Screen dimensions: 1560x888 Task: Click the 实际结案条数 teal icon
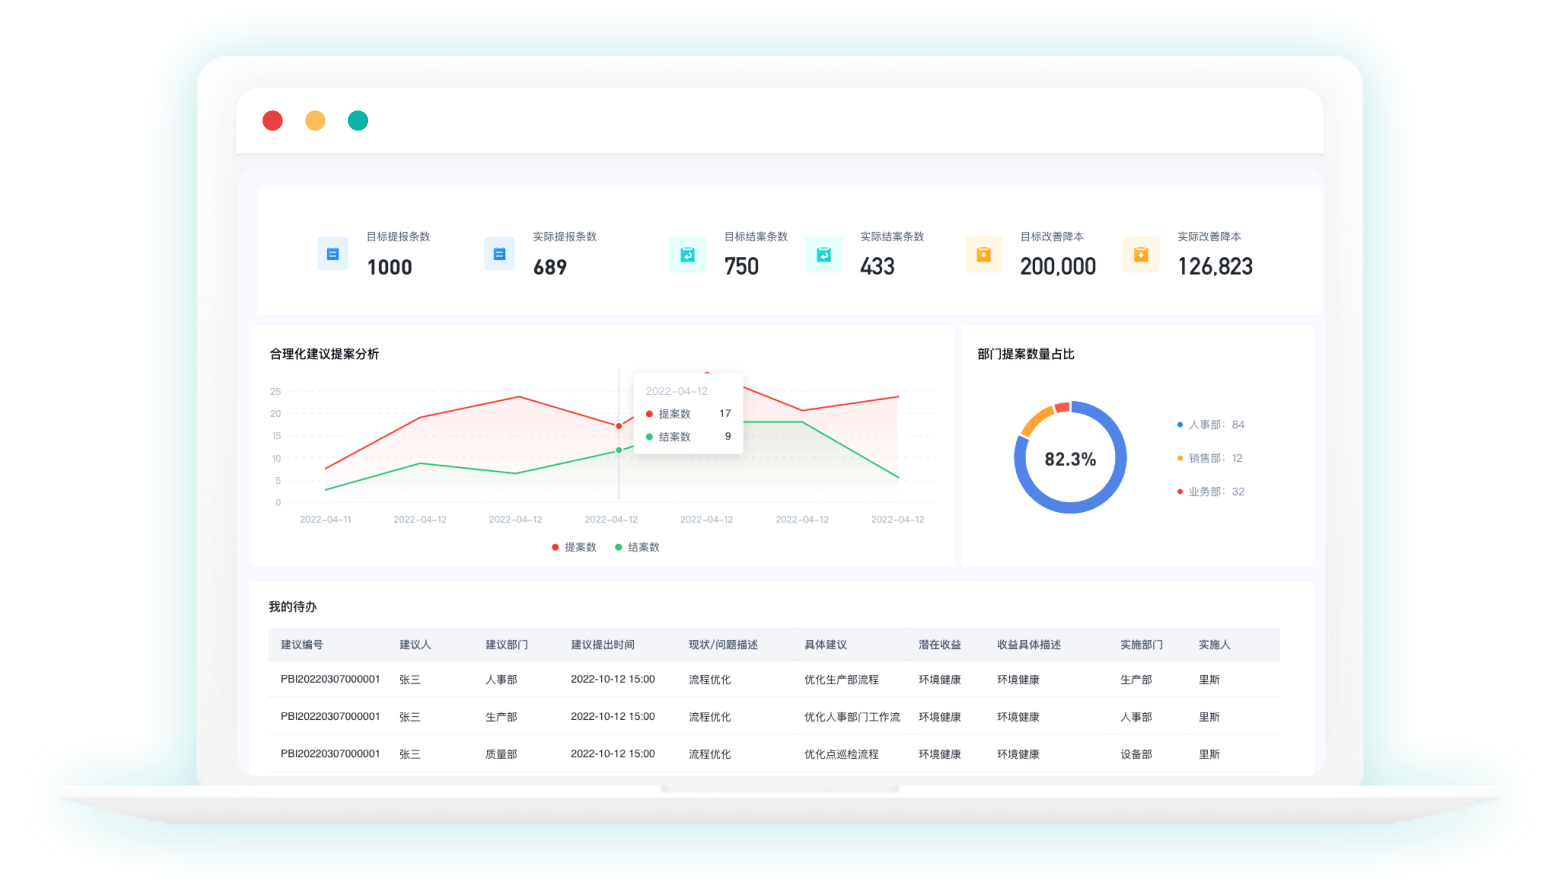click(823, 254)
